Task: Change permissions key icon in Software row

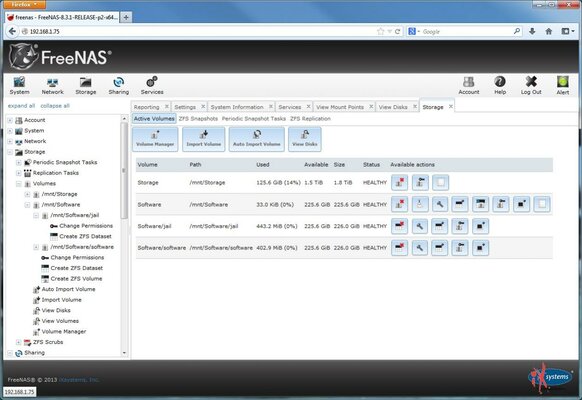Action: [501, 204]
